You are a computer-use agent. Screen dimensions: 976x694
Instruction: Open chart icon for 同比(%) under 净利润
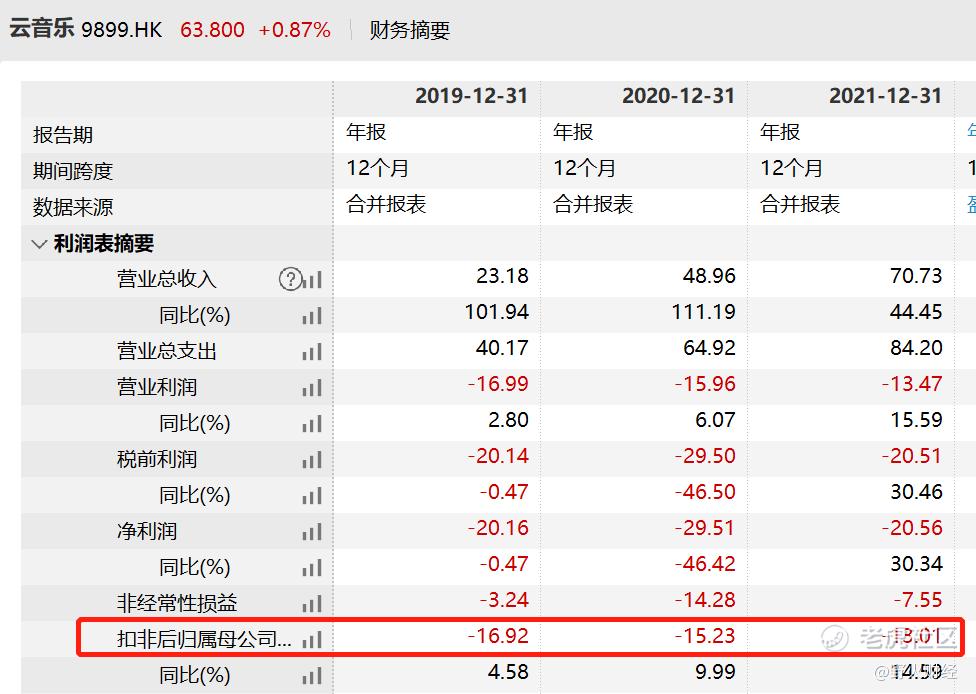[x=312, y=568]
